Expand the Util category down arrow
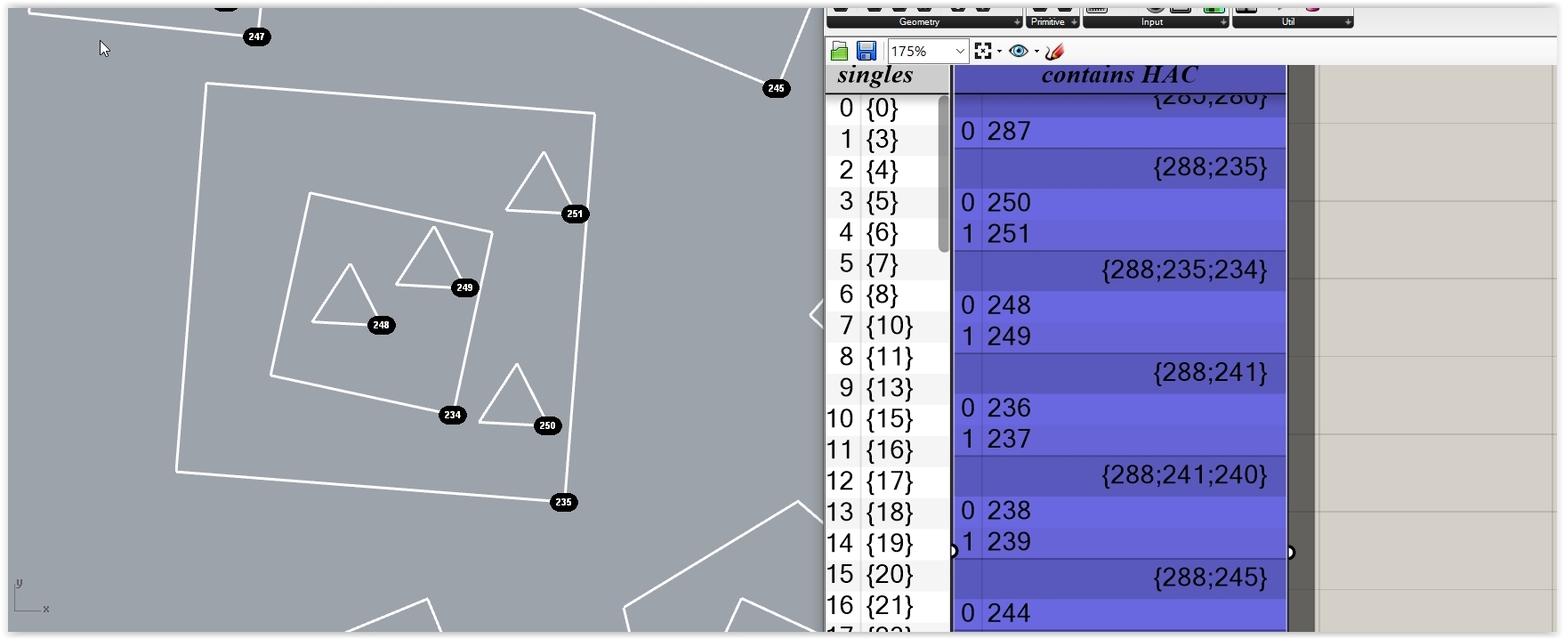 (x=1347, y=21)
